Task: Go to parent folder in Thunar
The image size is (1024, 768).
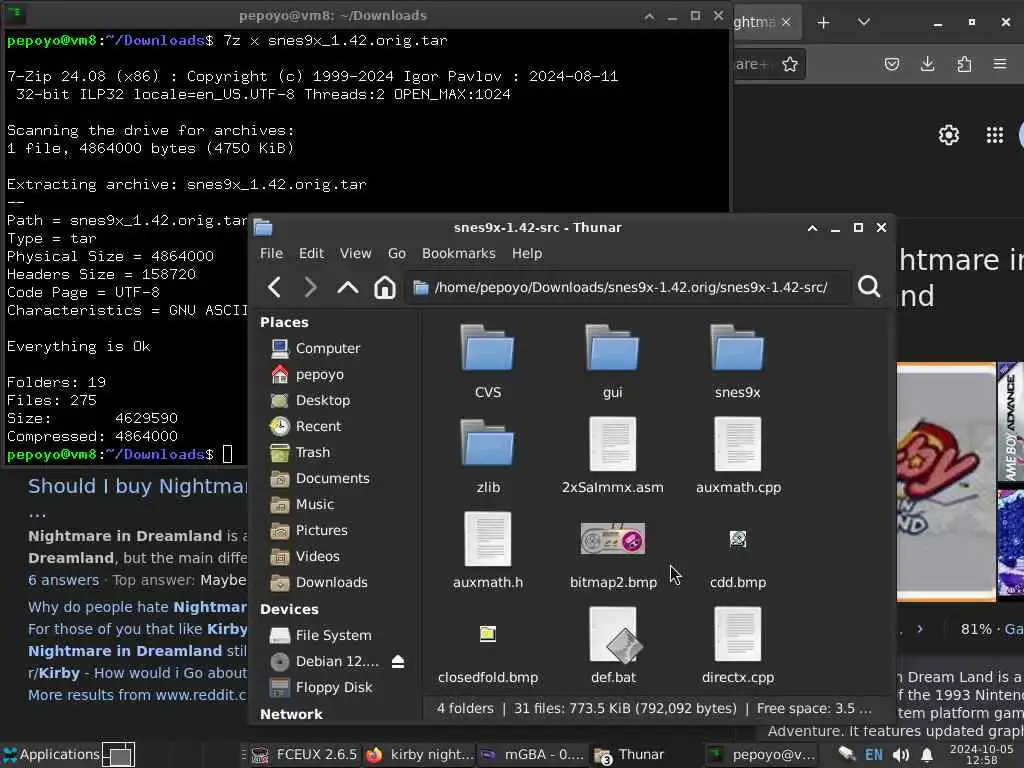Action: point(347,287)
